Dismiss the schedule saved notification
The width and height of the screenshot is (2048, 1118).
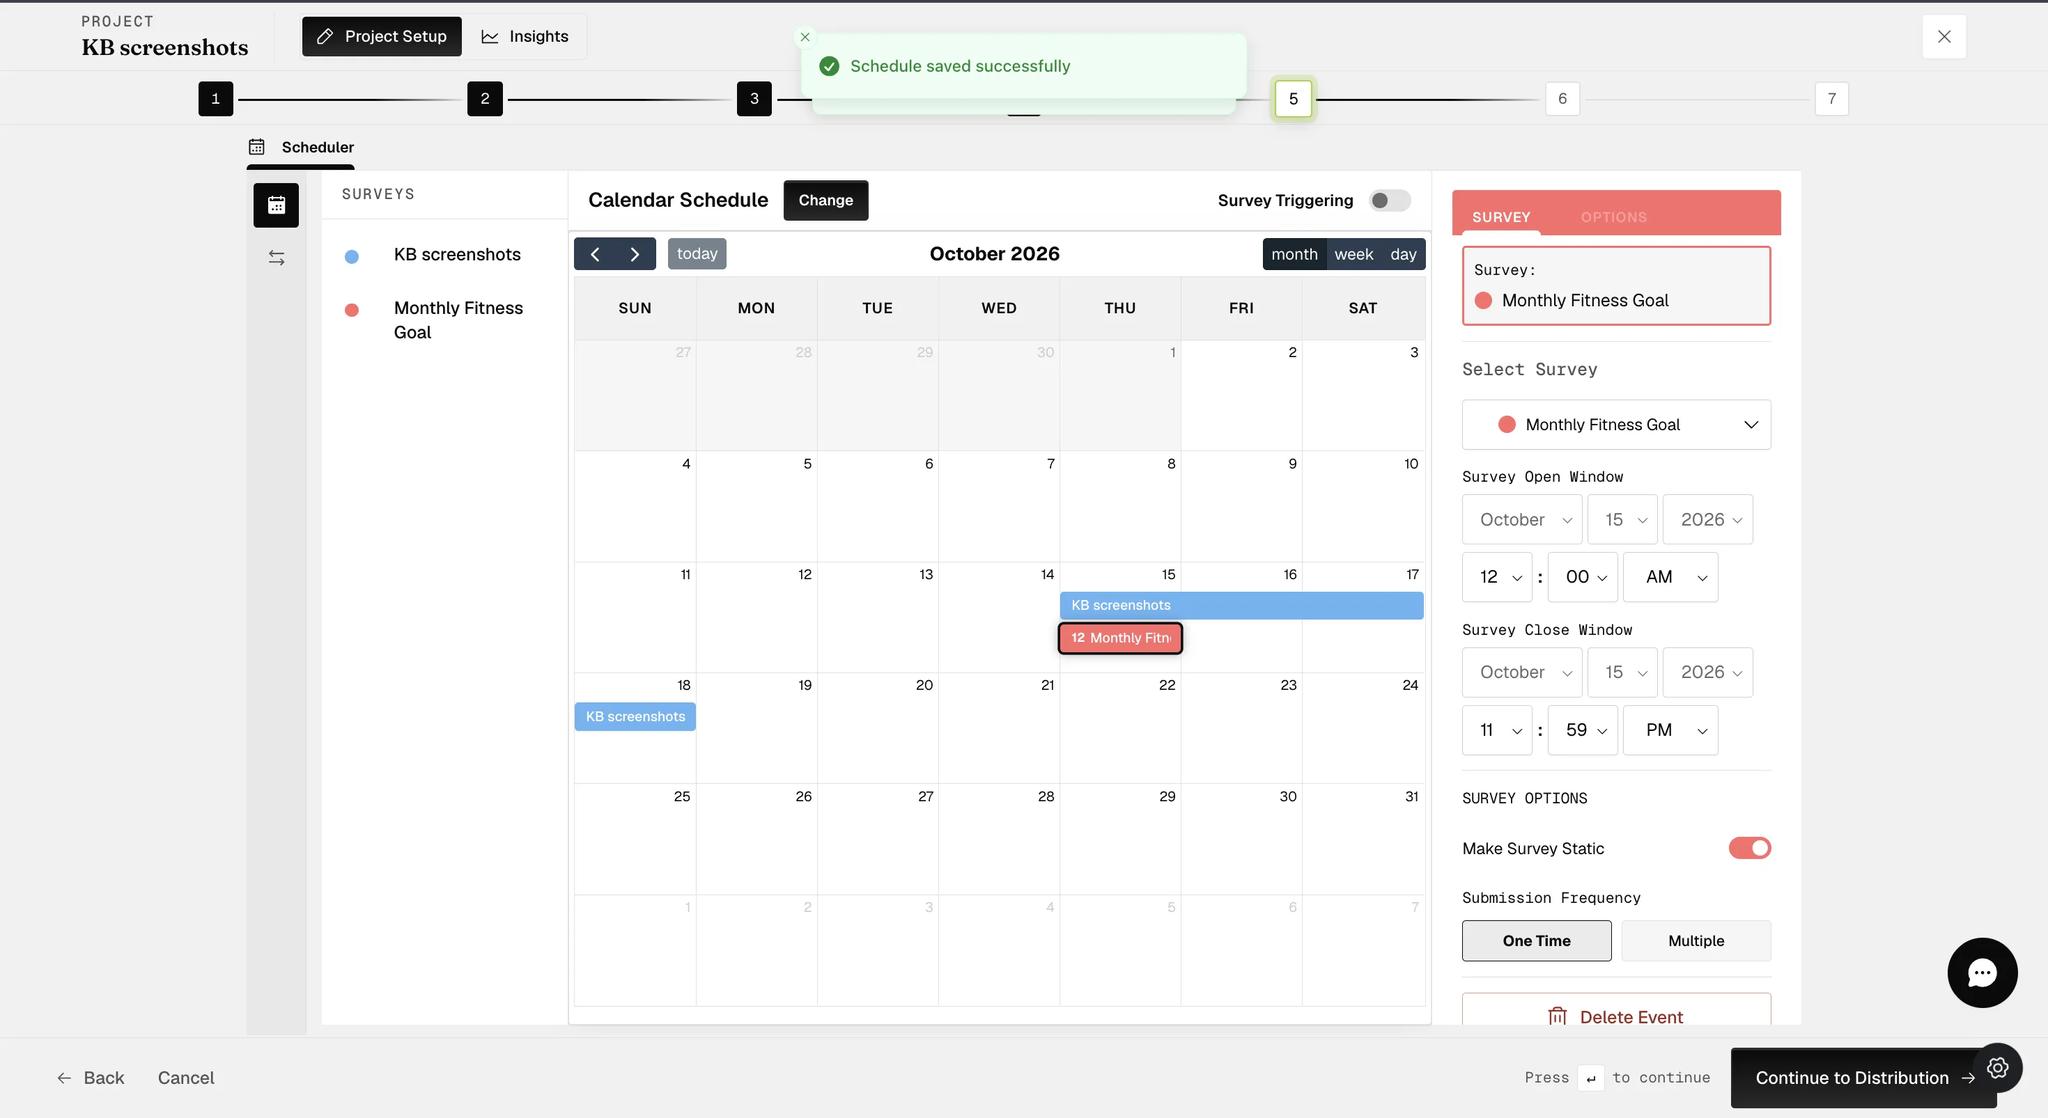[x=805, y=37]
